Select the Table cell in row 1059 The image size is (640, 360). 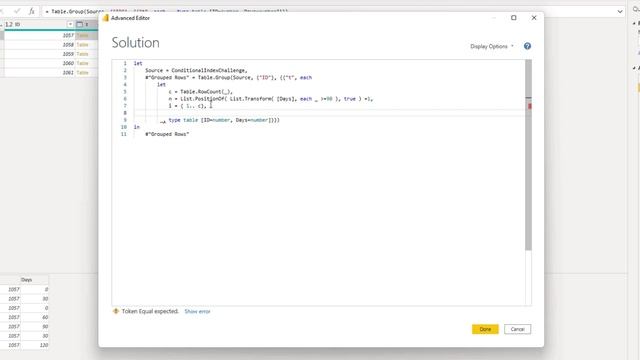[x=87, y=54]
